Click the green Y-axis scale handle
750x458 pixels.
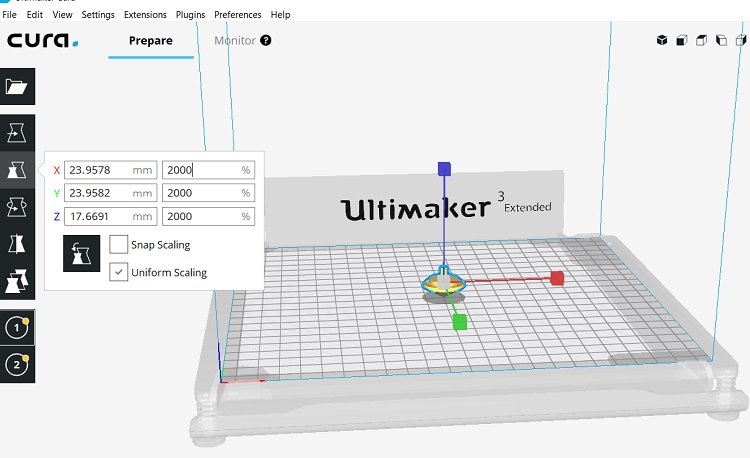tap(460, 322)
